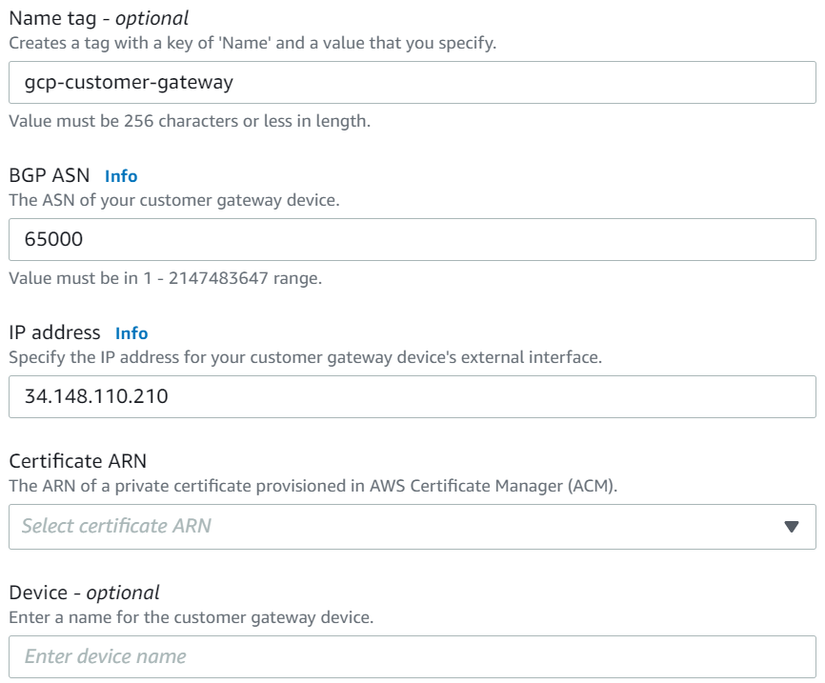Click the ASN of customer gateway description
825x683 pixels.
[174, 200]
